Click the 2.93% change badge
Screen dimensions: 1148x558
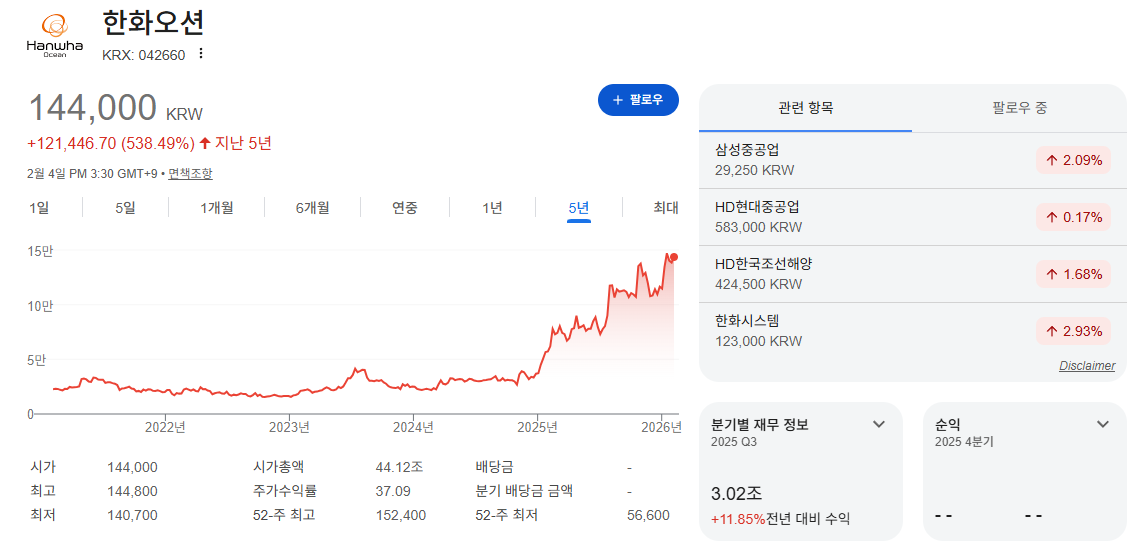pyautogui.click(x=1073, y=332)
